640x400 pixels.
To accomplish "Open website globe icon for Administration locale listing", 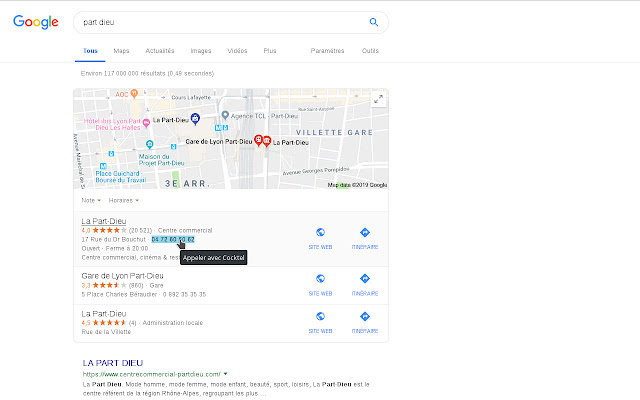I will click(x=320, y=316).
